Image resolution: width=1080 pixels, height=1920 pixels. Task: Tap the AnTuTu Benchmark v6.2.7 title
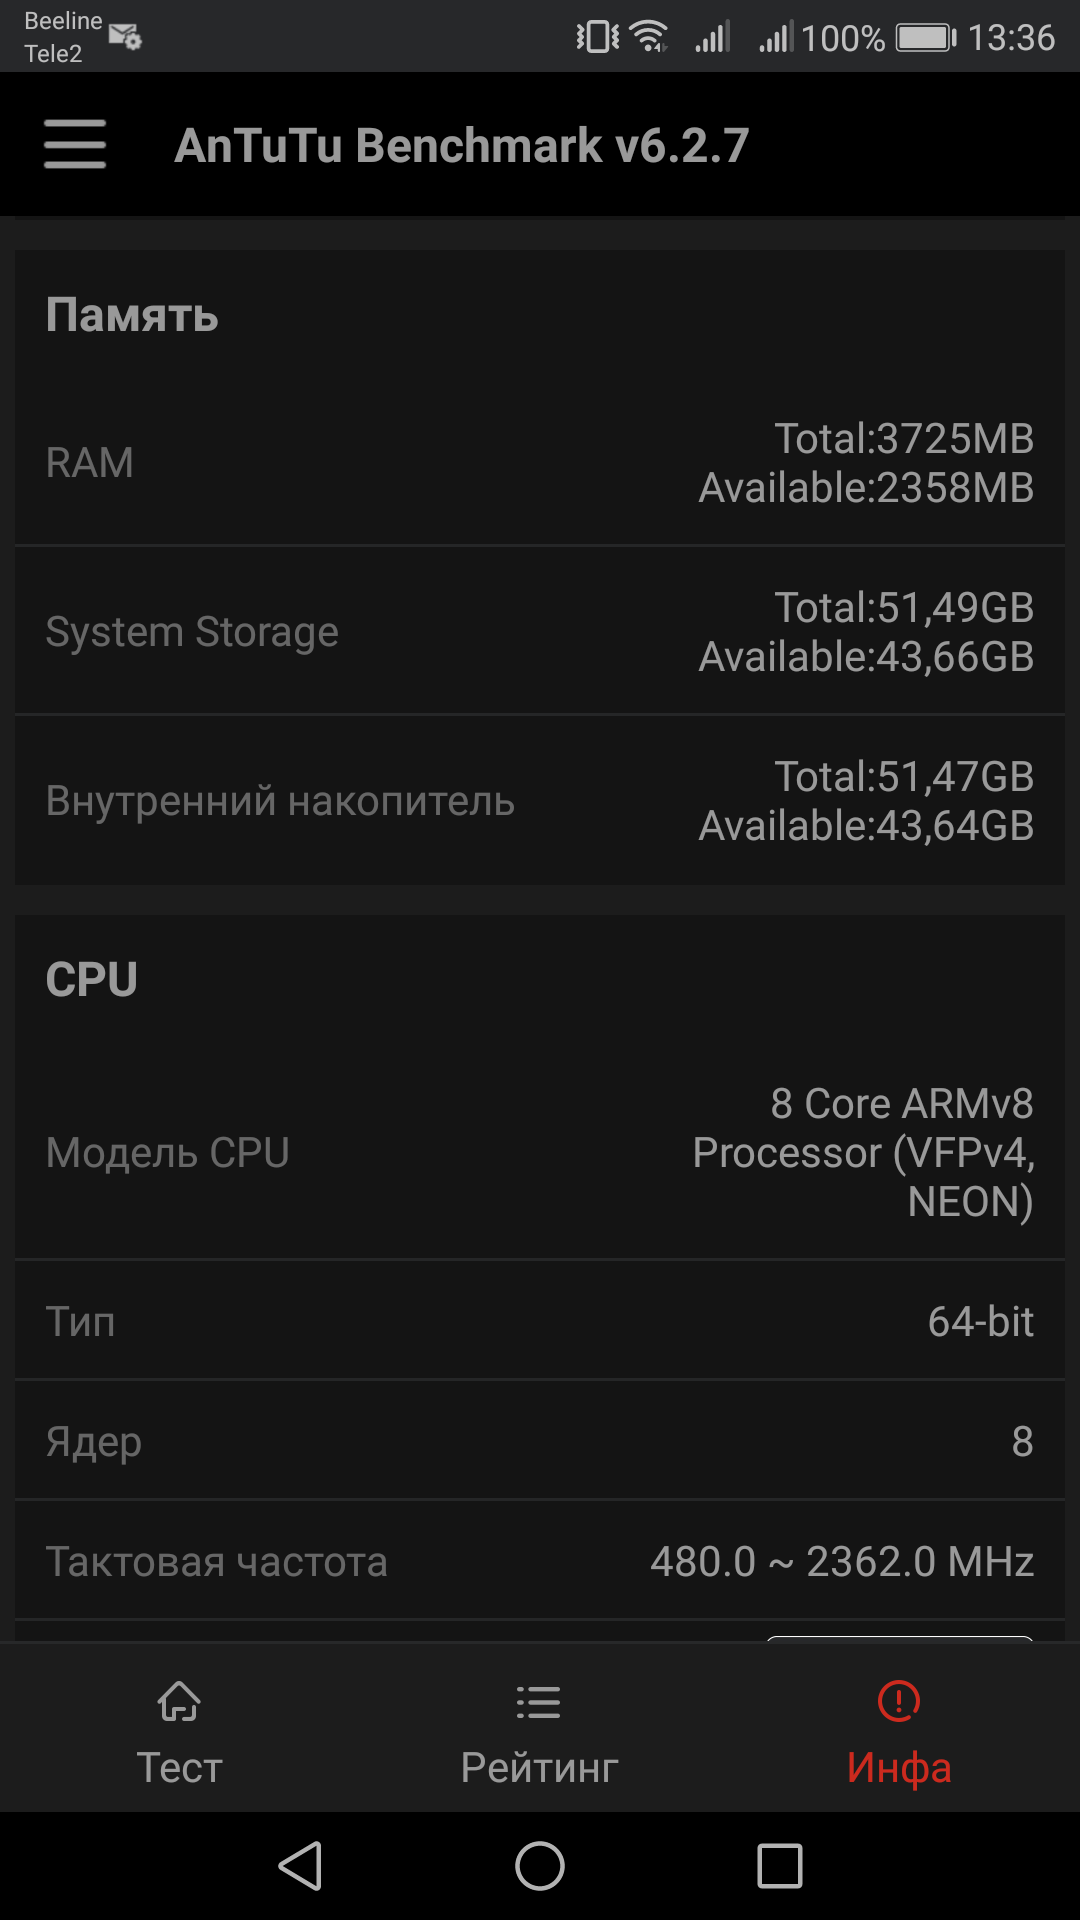click(462, 145)
